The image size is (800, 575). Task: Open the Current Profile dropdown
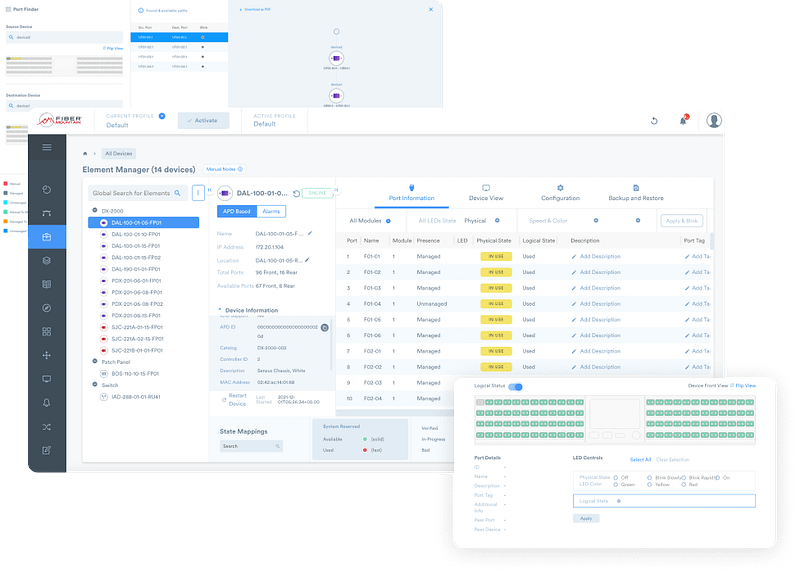162,116
